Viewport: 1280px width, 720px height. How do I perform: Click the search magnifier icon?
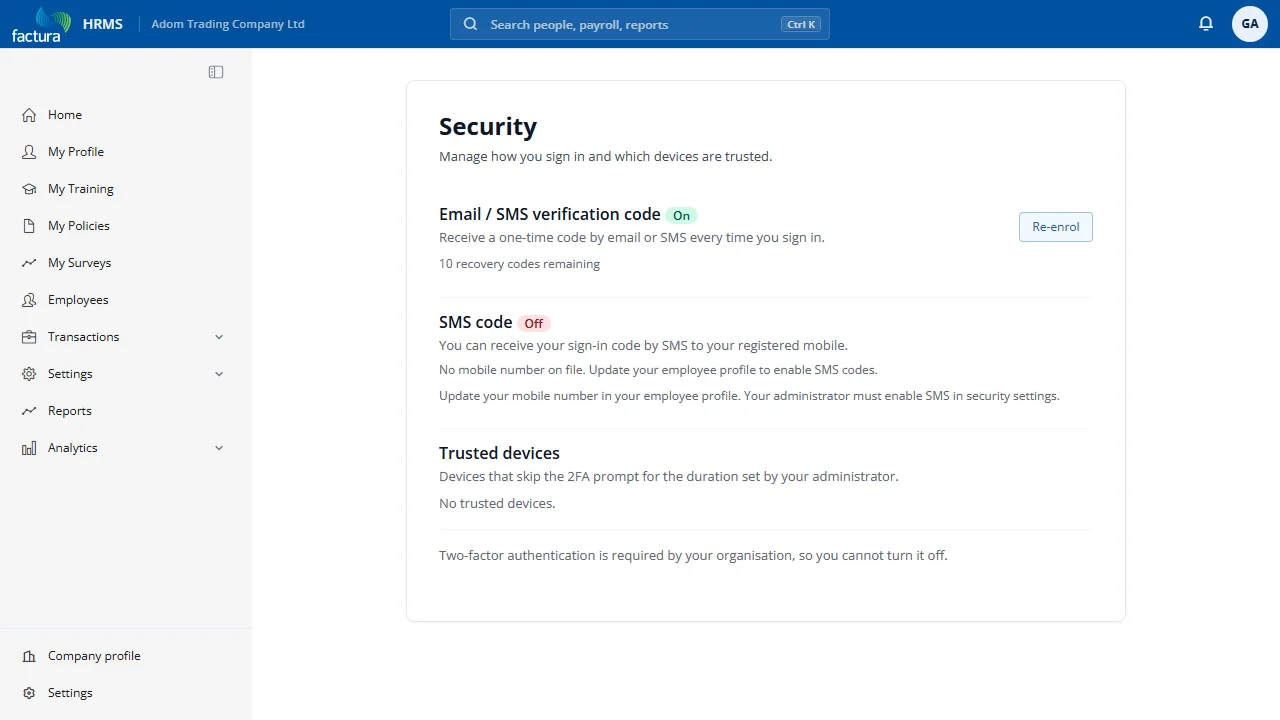pyautogui.click(x=470, y=24)
